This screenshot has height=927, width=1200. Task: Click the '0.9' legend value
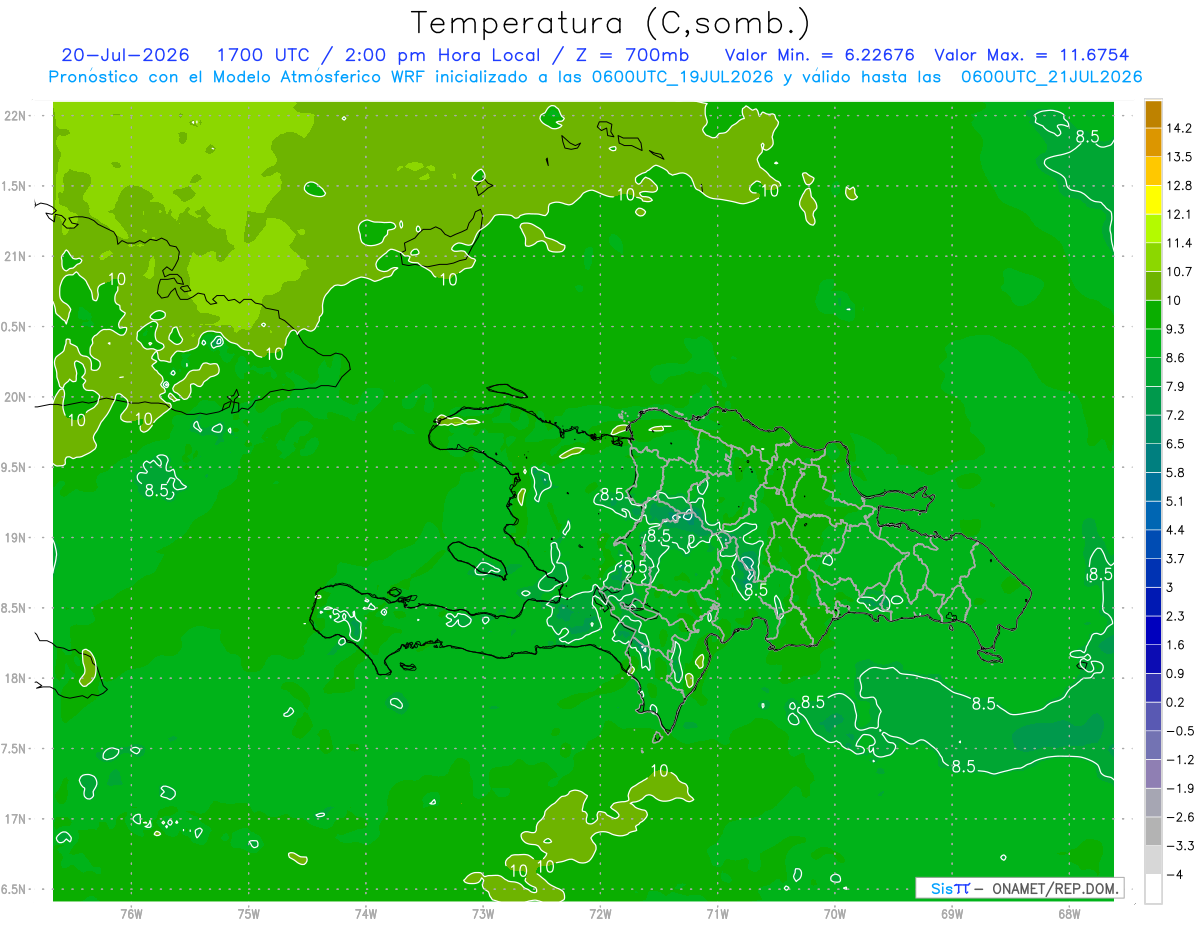(x=1177, y=673)
